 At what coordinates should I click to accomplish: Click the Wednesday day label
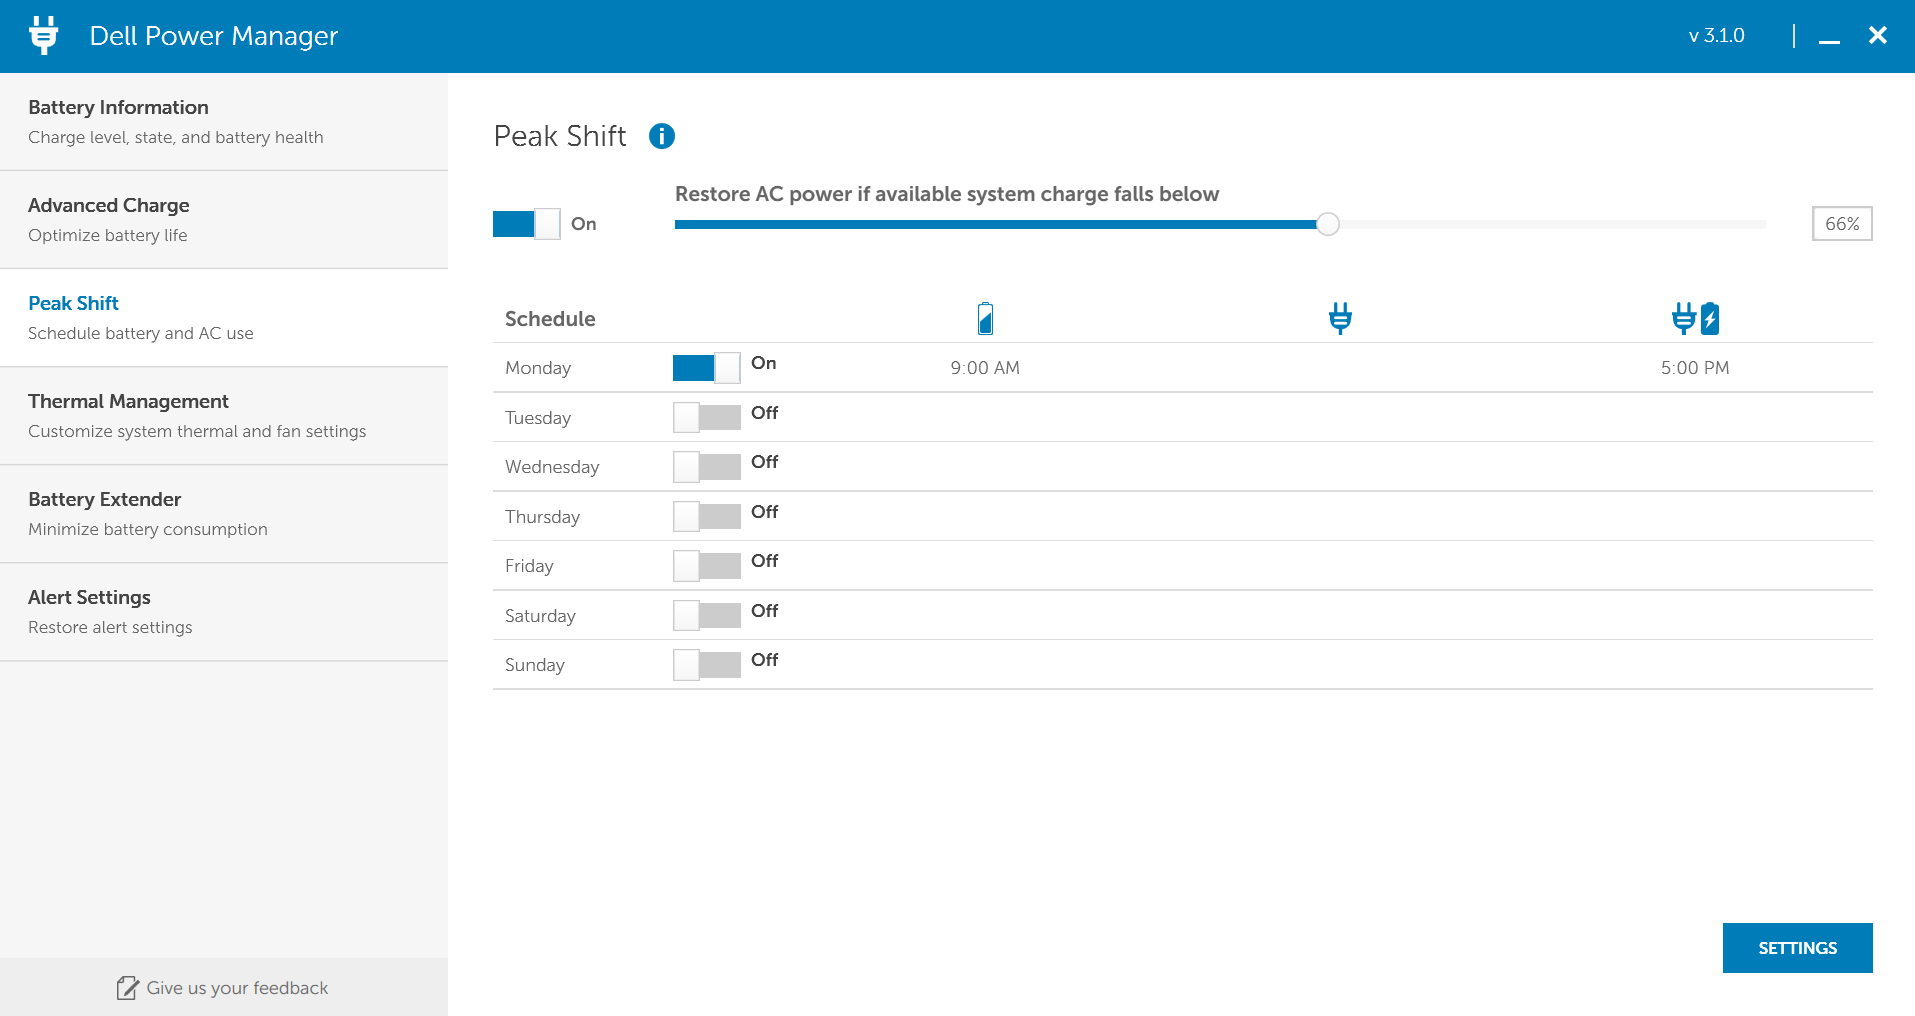click(x=552, y=467)
